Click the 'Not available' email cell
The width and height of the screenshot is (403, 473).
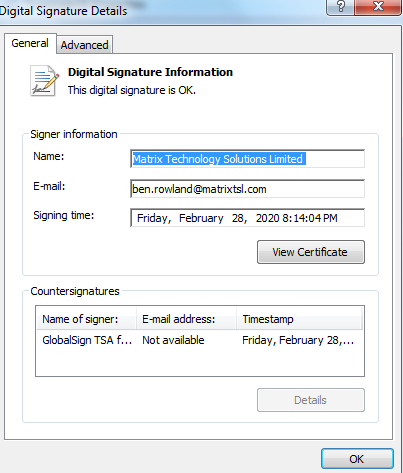pos(173,340)
